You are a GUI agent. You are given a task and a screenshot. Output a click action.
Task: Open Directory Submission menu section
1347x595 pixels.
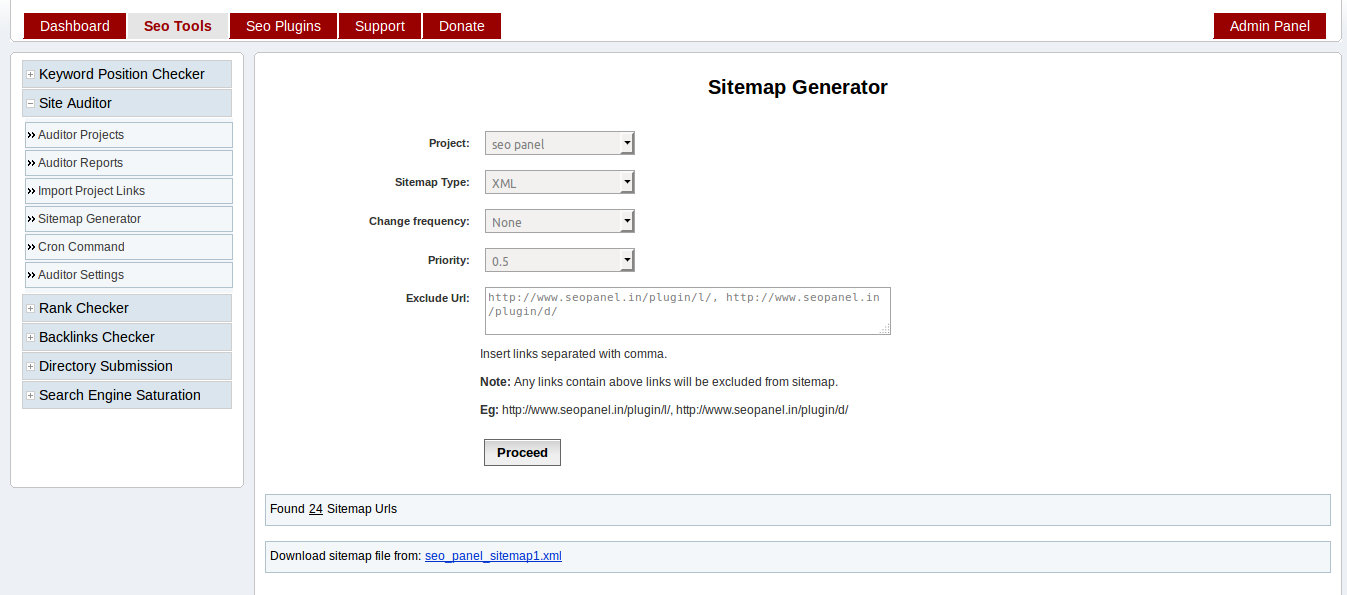(127, 366)
